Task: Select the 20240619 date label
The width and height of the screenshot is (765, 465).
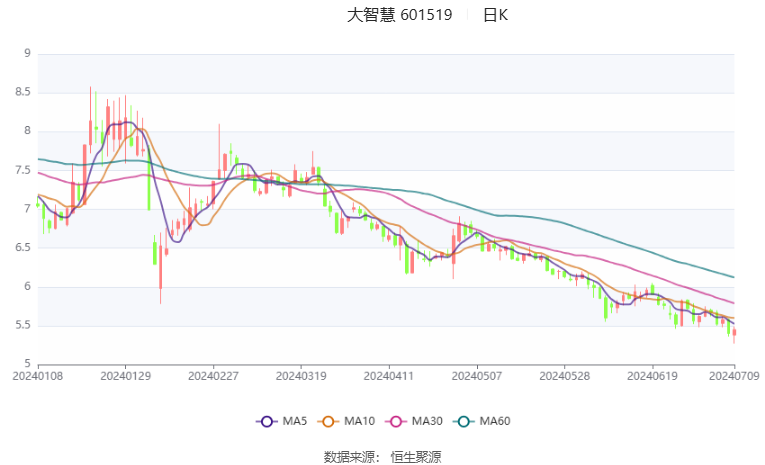Action: (652, 376)
